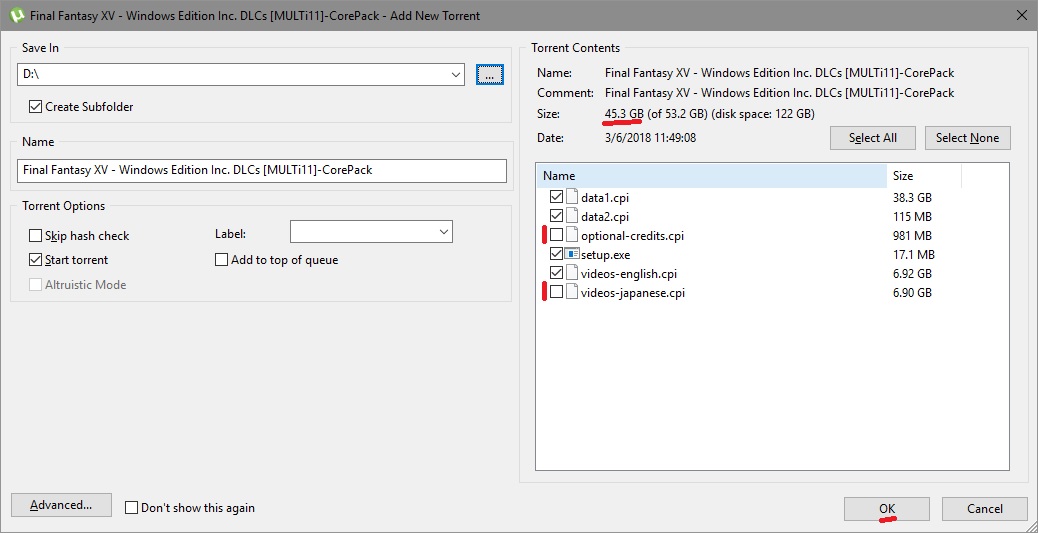This screenshot has width=1038, height=533.
Task: Close the Add New Torrent dialog
Action: tap(1020, 15)
